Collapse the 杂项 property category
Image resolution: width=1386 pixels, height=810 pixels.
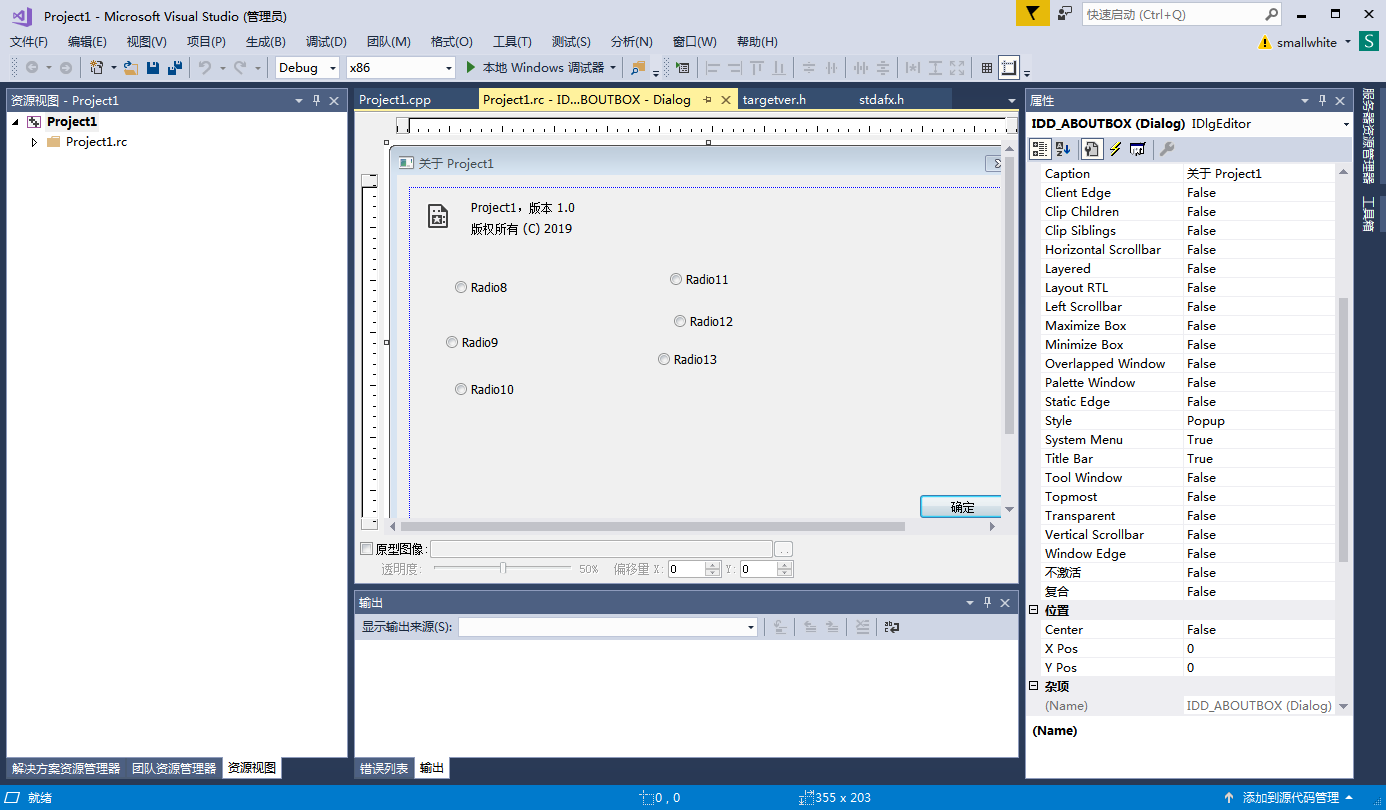point(1034,686)
